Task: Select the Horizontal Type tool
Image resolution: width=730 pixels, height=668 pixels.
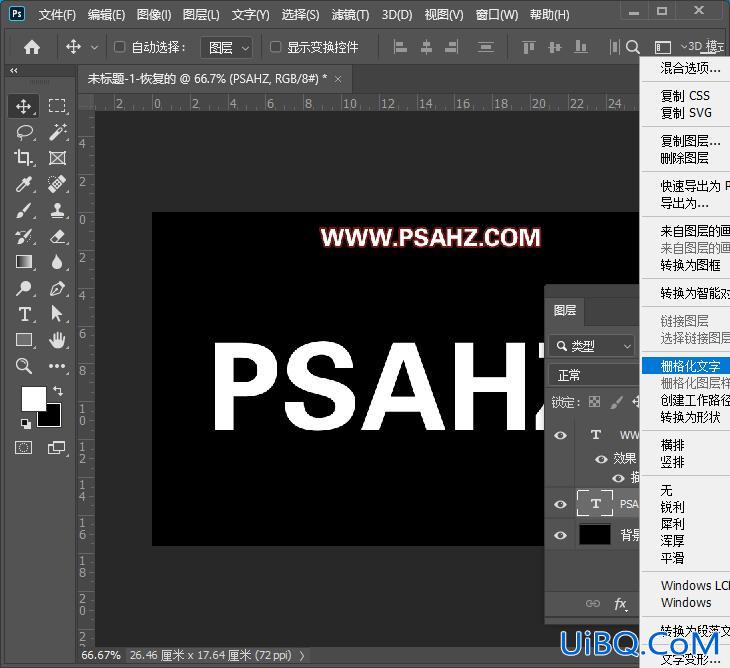Action: [x=24, y=314]
